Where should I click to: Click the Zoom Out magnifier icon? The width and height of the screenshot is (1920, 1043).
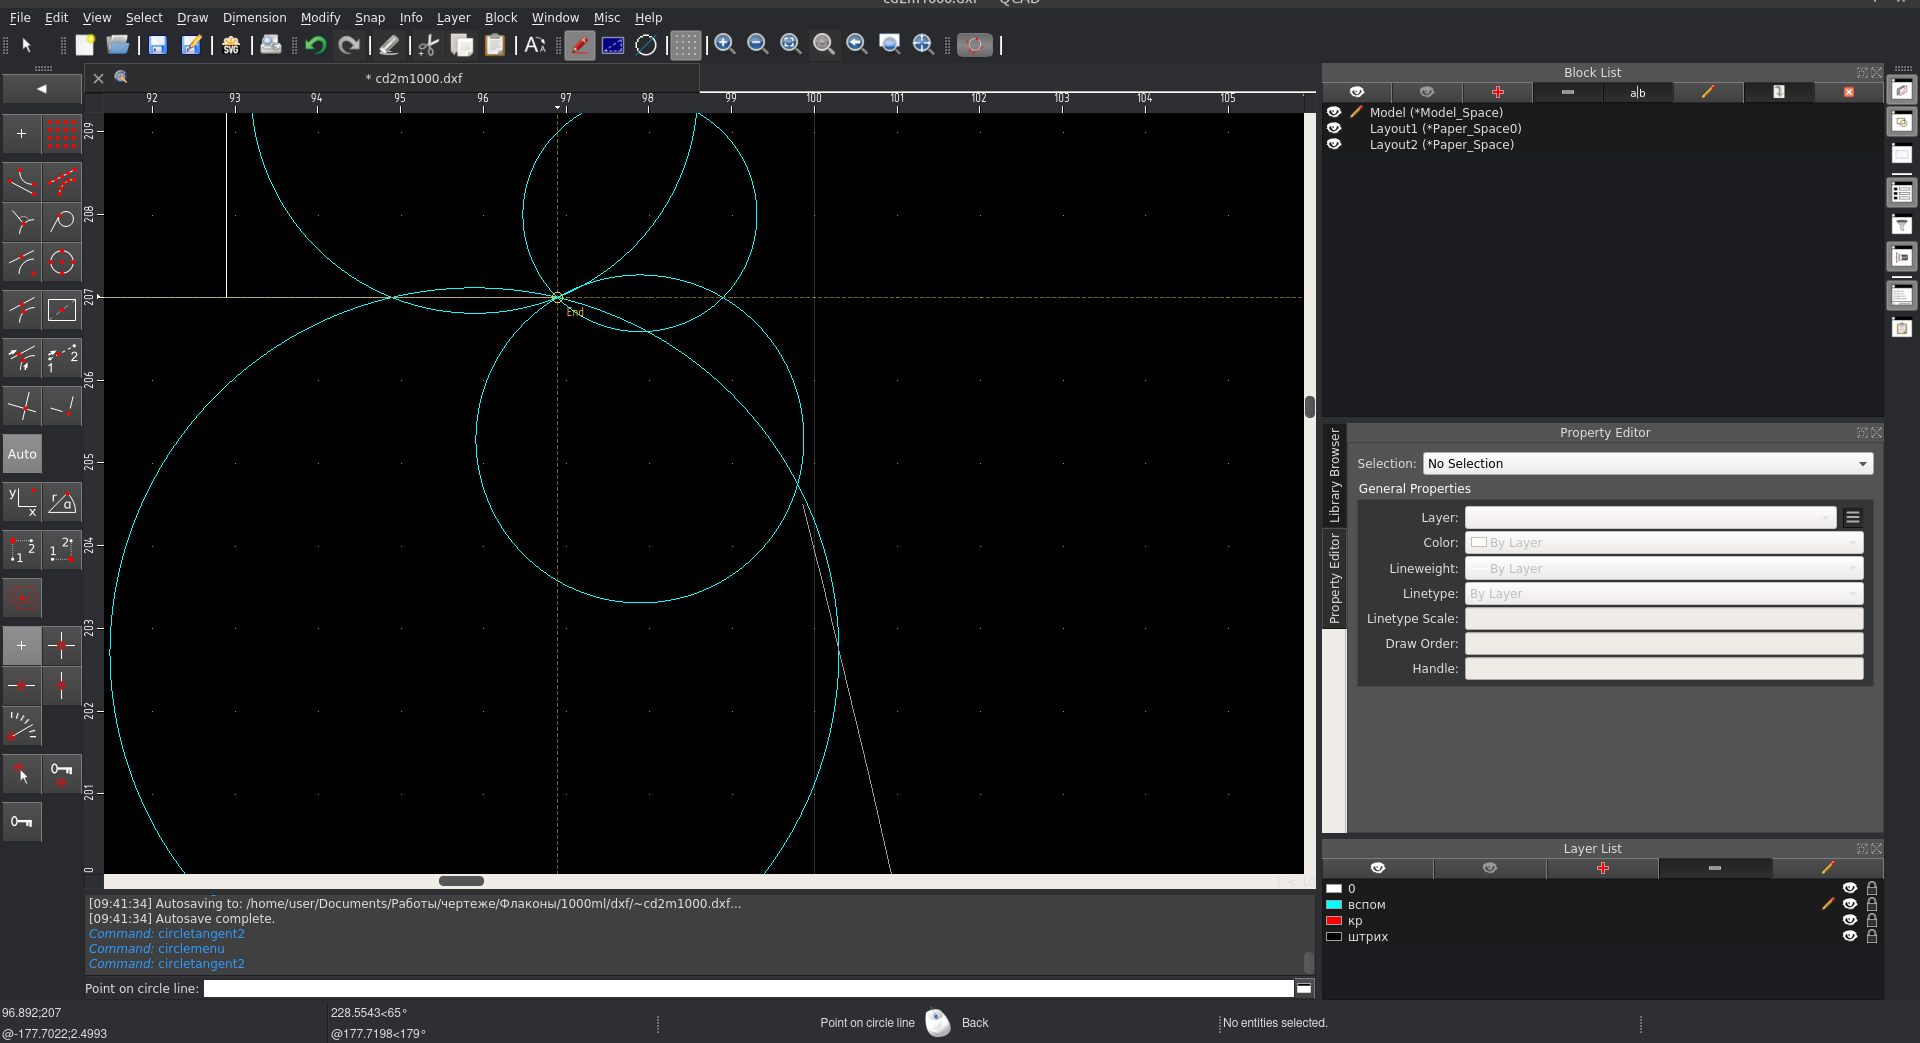click(x=758, y=45)
